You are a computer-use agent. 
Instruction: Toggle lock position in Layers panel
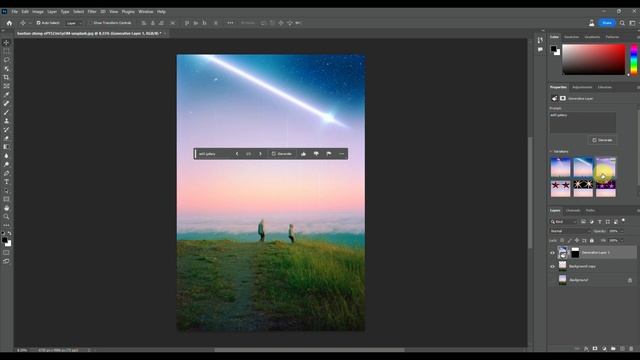point(577,240)
